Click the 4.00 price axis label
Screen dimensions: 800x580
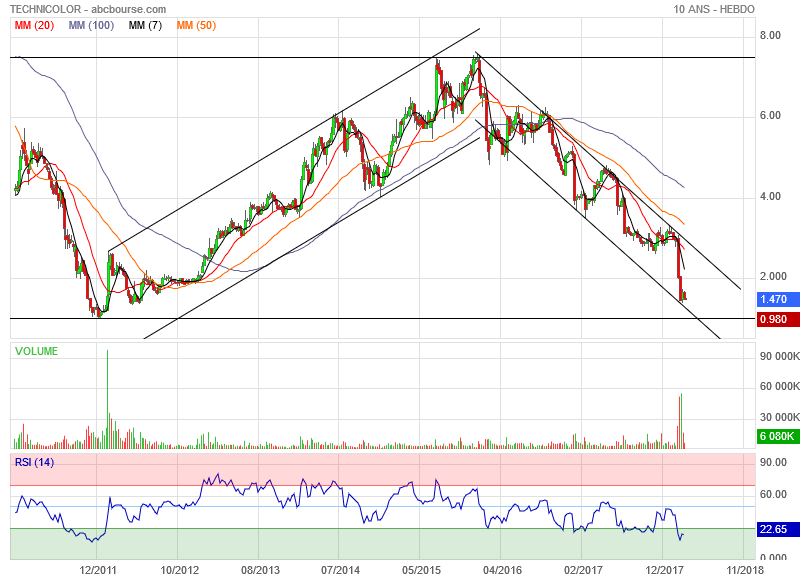coord(770,196)
